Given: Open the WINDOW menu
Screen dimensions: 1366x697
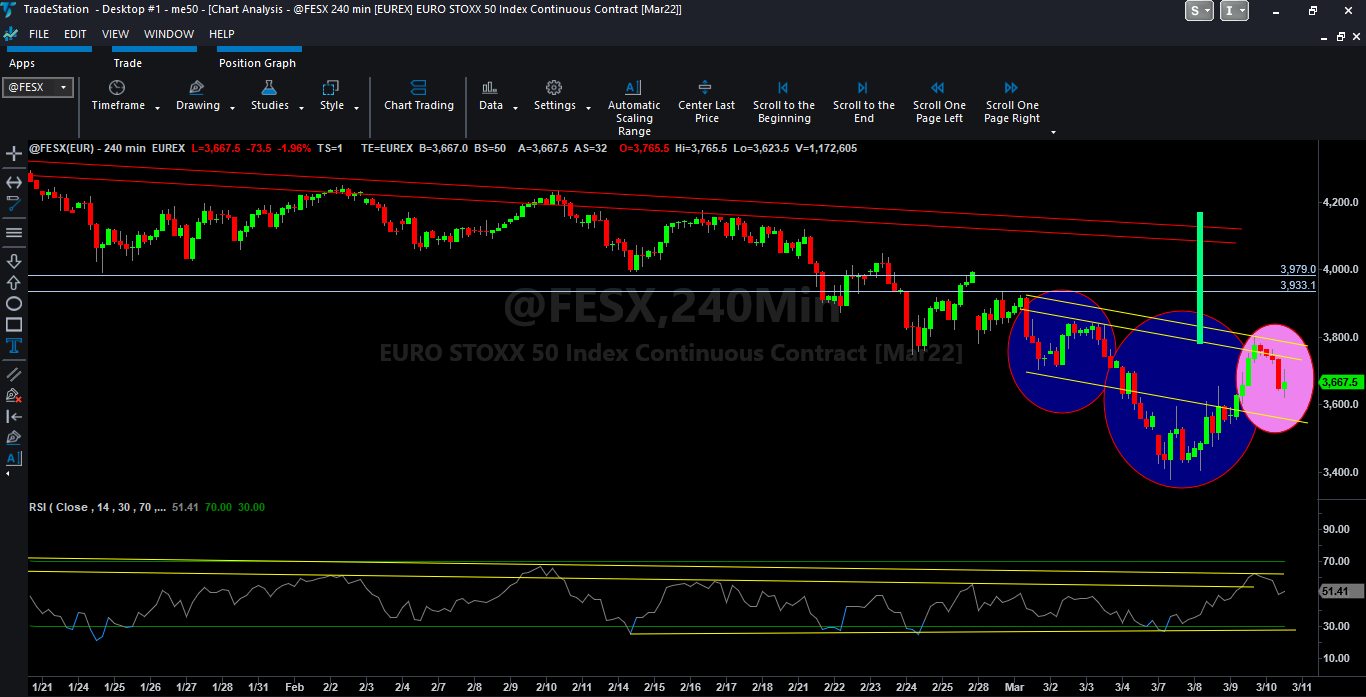Looking at the screenshot, I should pos(169,34).
